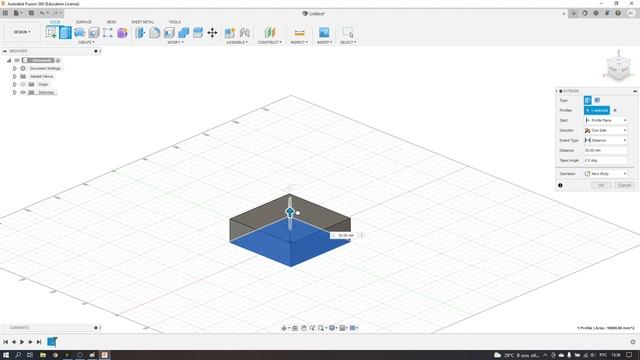Open the Create Form purple icon
The width and height of the screenshot is (640, 360).
click(x=122, y=32)
